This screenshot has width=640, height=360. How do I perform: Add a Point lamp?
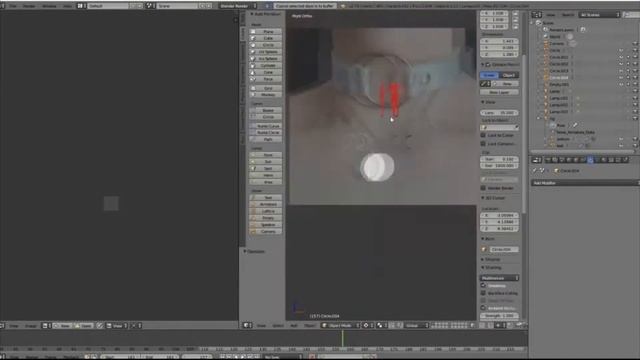pos(266,155)
